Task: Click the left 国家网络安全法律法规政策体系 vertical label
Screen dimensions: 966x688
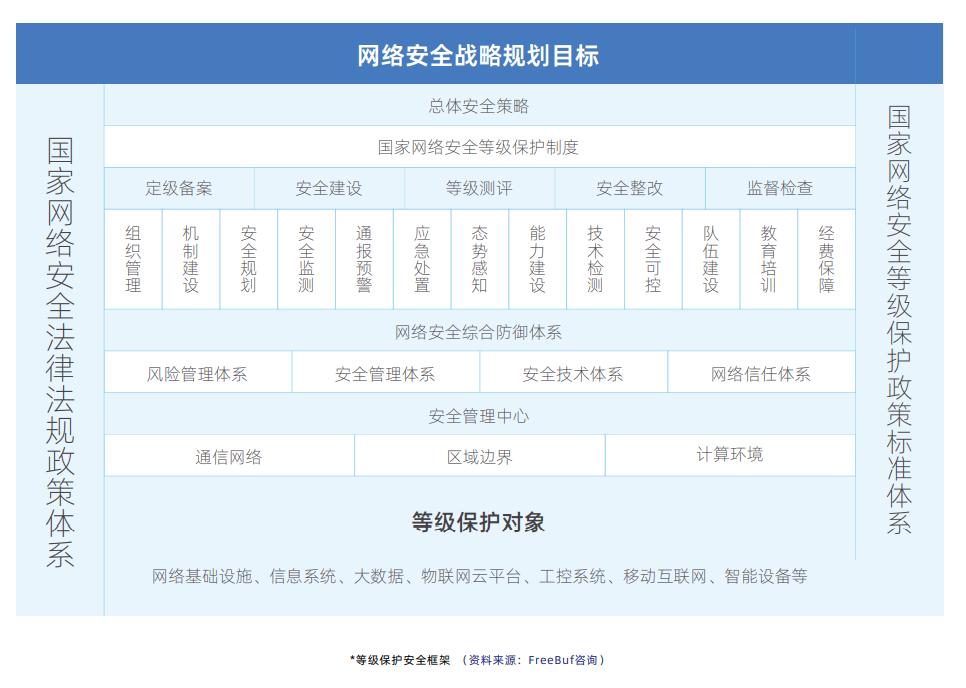Action: [x=60, y=352]
